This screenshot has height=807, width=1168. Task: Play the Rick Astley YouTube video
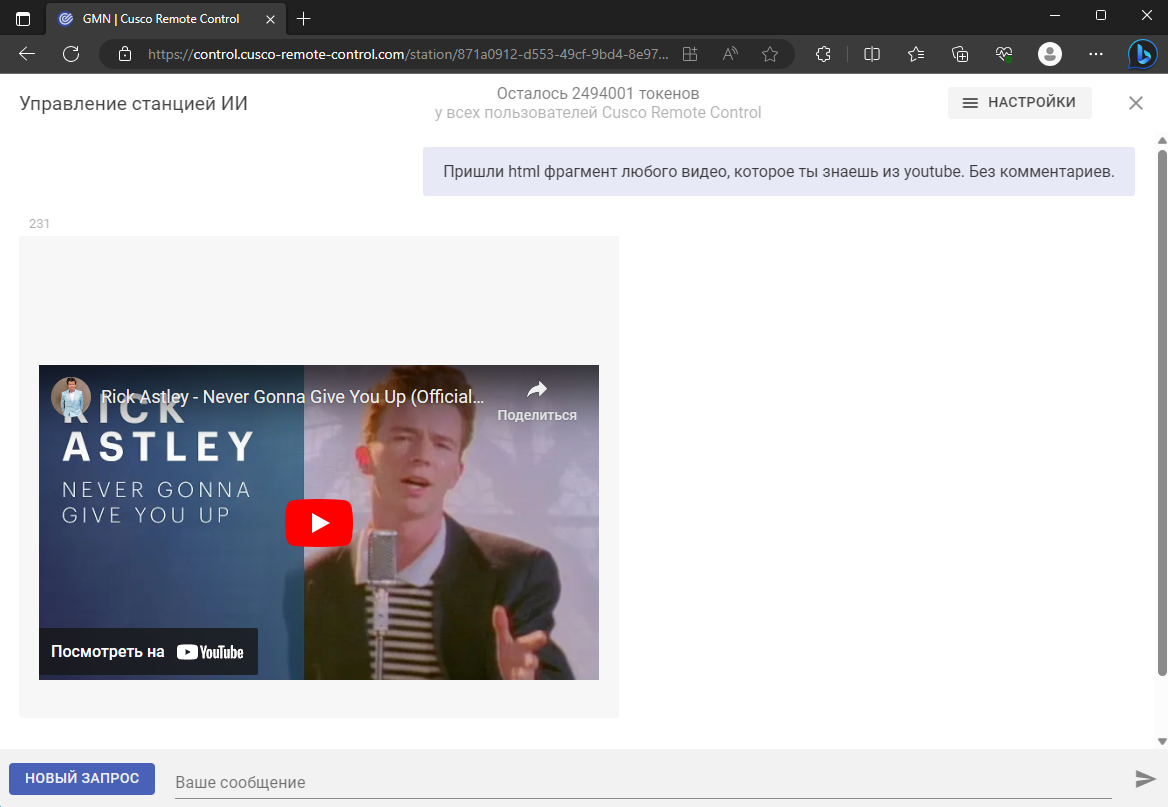pyautogui.click(x=319, y=522)
